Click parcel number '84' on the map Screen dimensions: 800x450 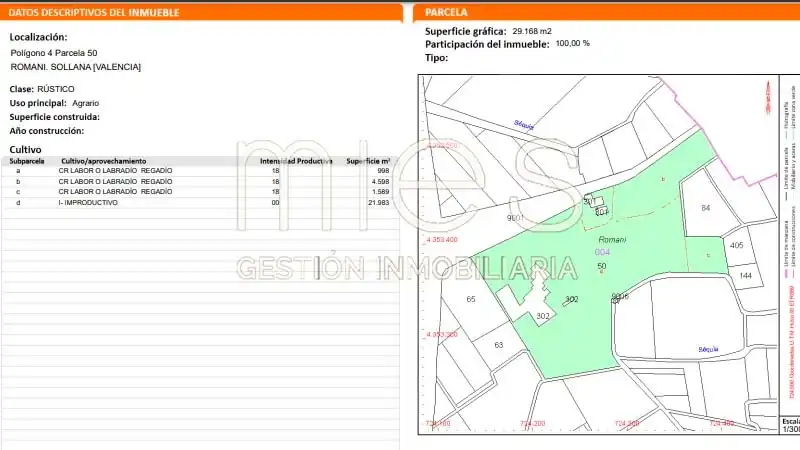[x=706, y=208]
